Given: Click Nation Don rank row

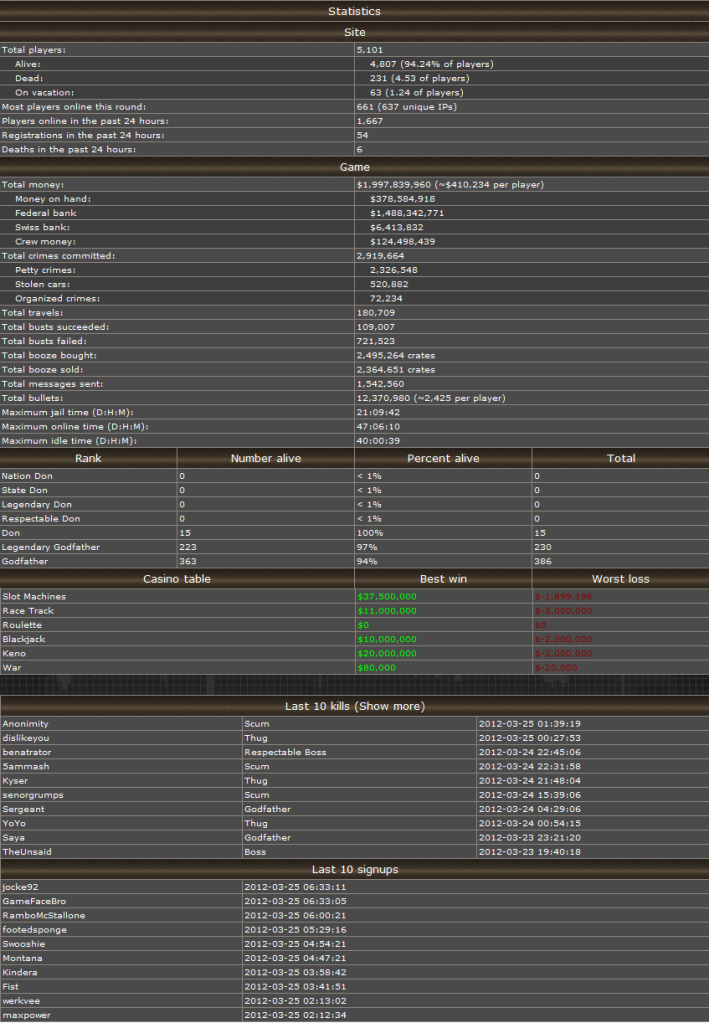Looking at the screenshot, I should pyautogui.click(x=354, y=476).
